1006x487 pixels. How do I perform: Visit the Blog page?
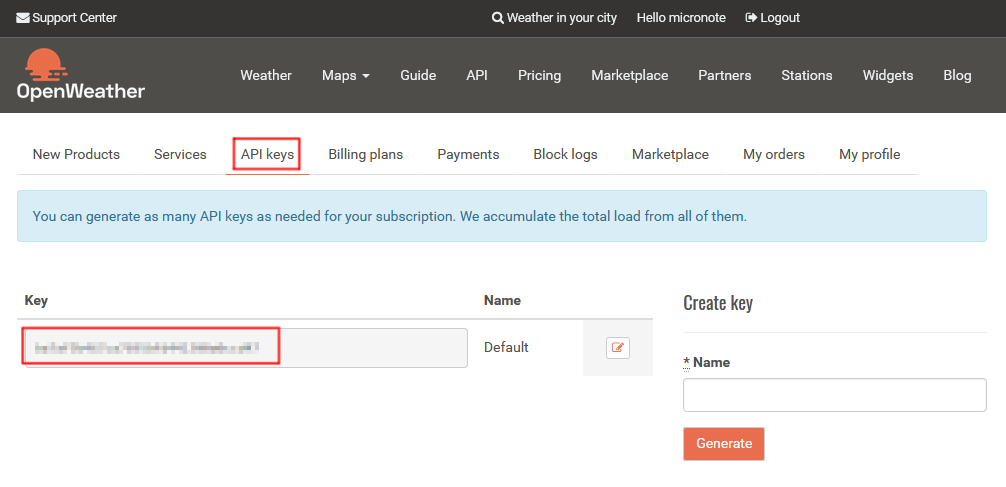click(957, 75)
